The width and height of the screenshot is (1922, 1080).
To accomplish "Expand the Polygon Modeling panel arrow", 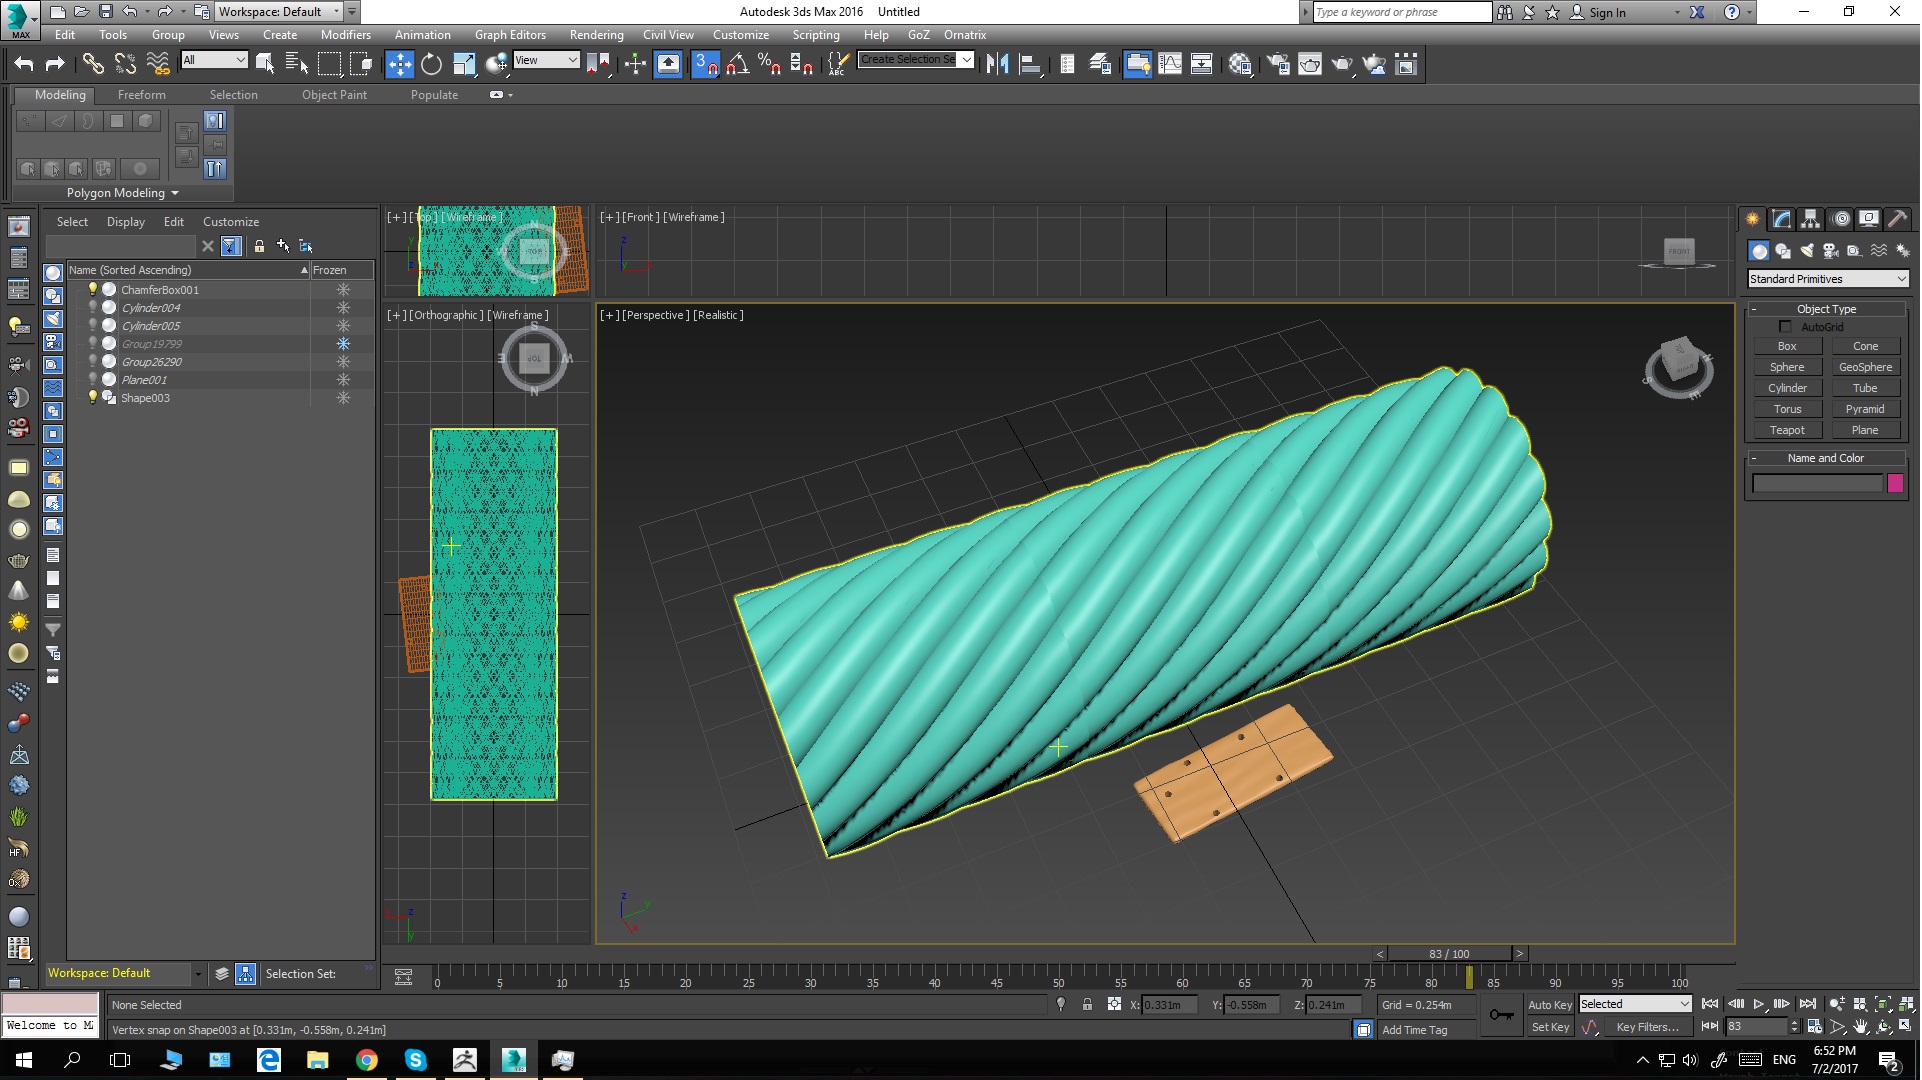I will coord(175,193).
